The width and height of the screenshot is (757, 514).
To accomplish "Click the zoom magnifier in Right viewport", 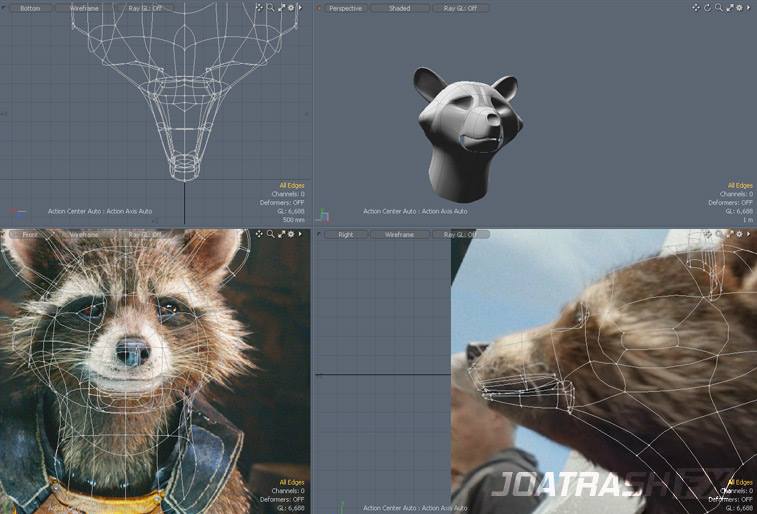I will pos(719,234).
